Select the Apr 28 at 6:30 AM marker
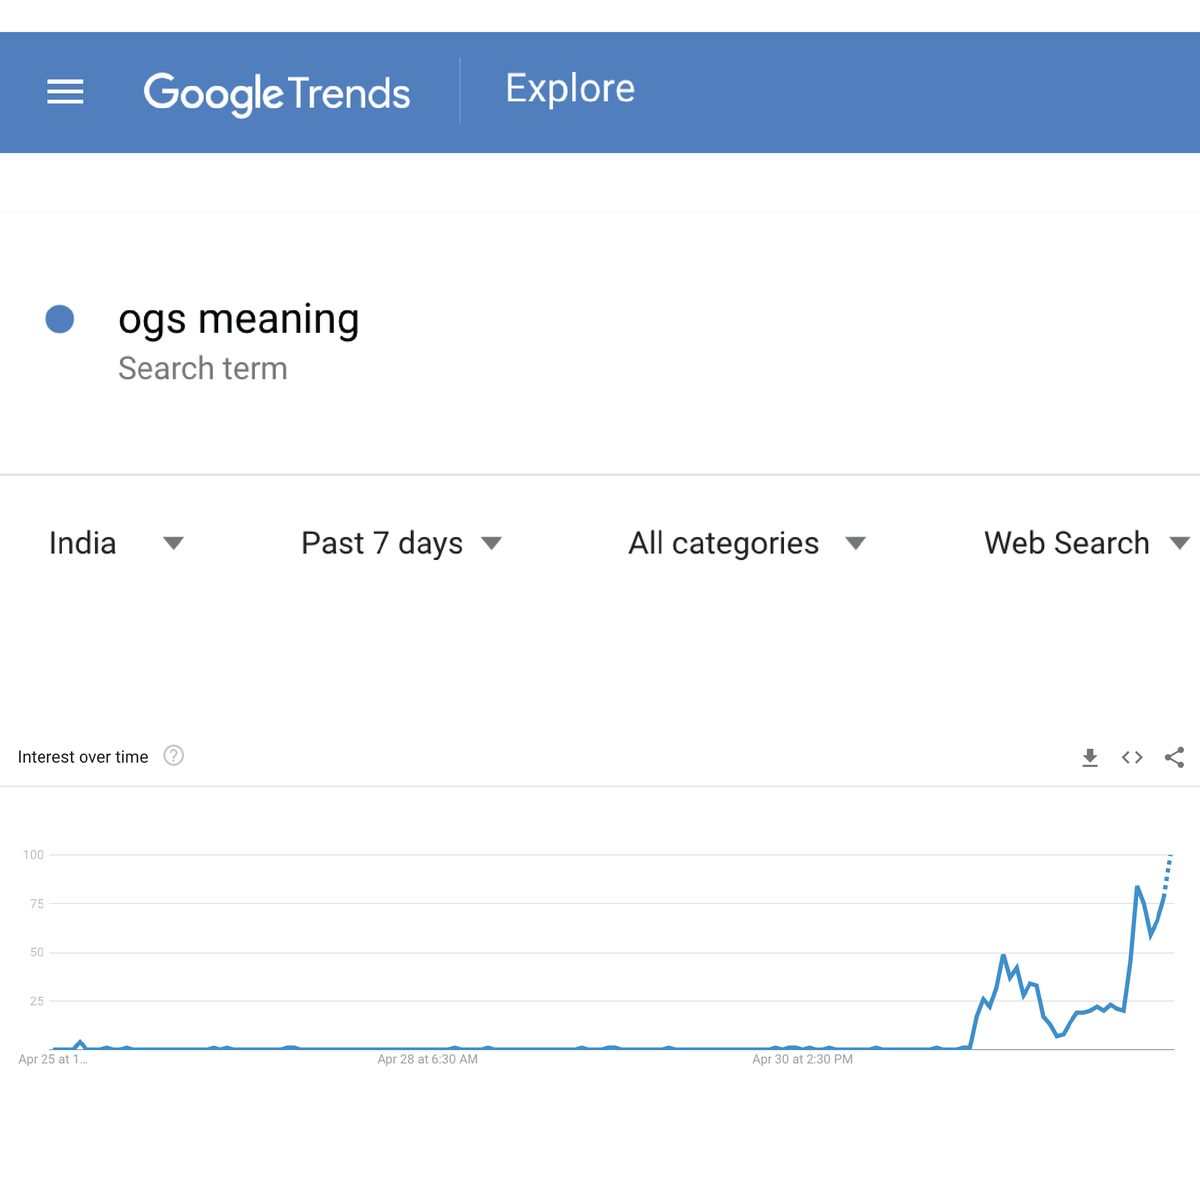 [x=427, y=1059]
